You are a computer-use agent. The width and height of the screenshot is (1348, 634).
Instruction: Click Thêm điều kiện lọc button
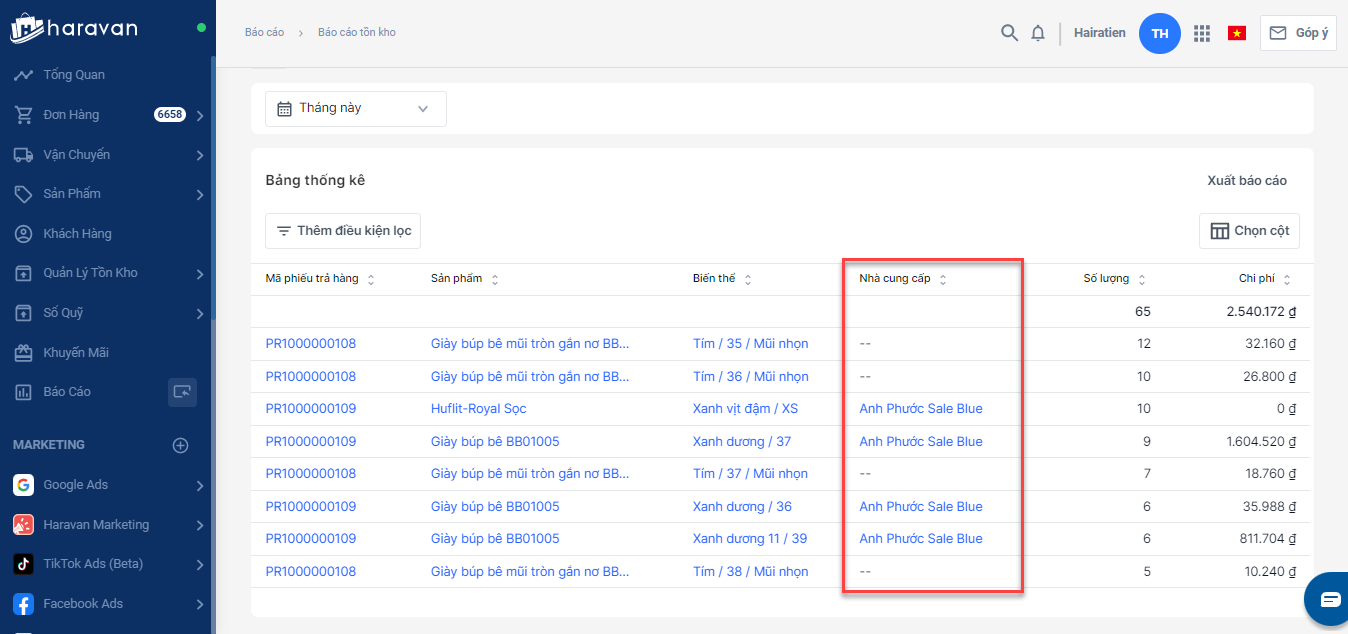(x=343, y=231)
